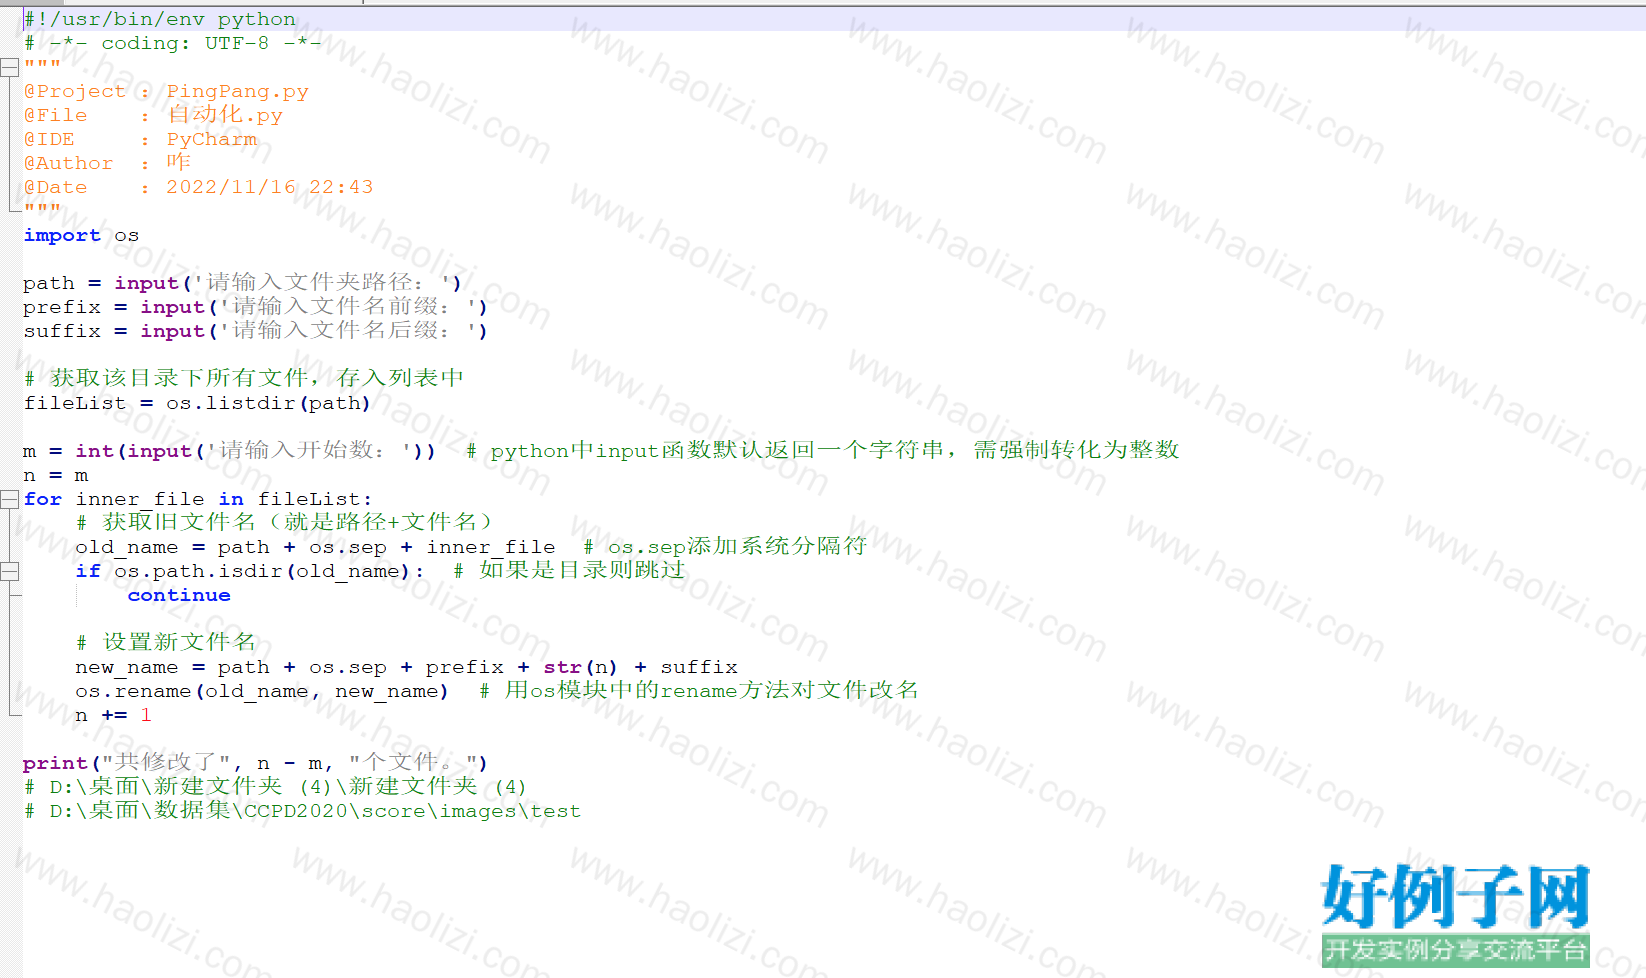Viewport: 1646px width, 978px height.
Task: Click the comment '# 如果是目录则跳过'
Action: tap(569, 570)
